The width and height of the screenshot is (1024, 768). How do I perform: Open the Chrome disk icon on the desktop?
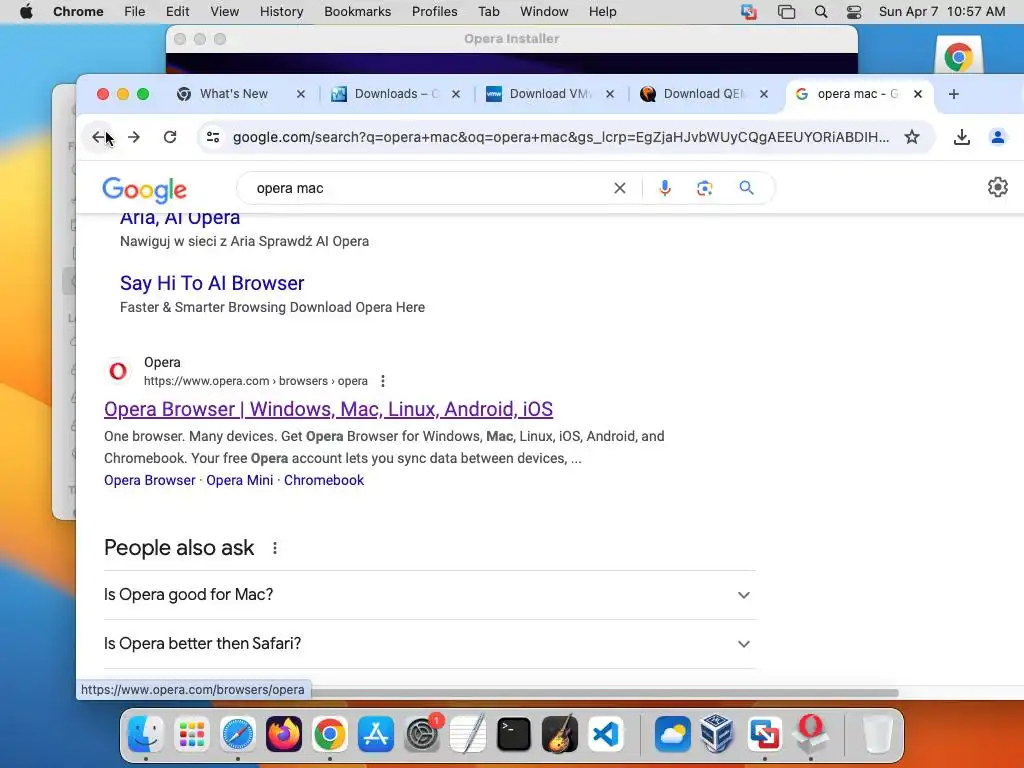pos(958,56)
